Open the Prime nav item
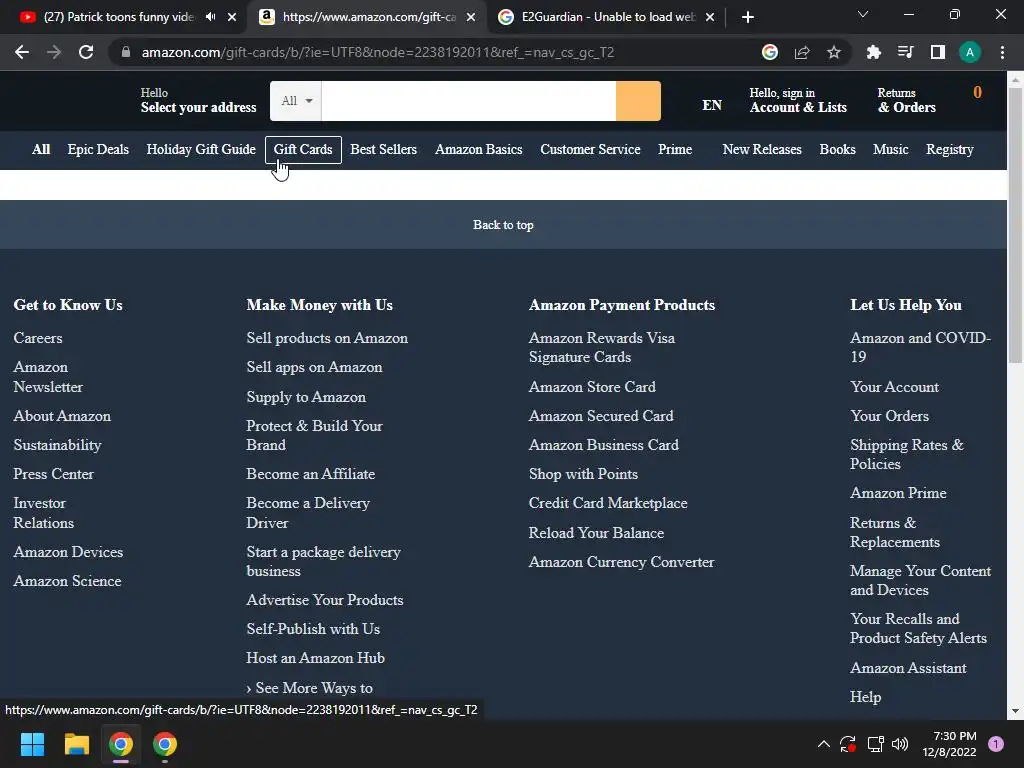 pos(675,150)
